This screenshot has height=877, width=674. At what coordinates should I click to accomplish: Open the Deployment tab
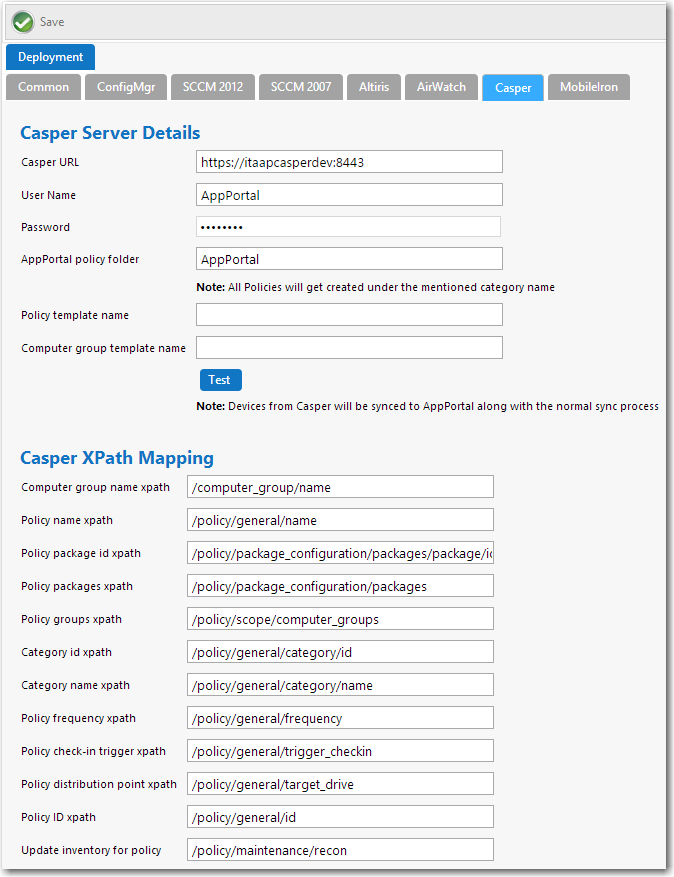tap(50, 57)
